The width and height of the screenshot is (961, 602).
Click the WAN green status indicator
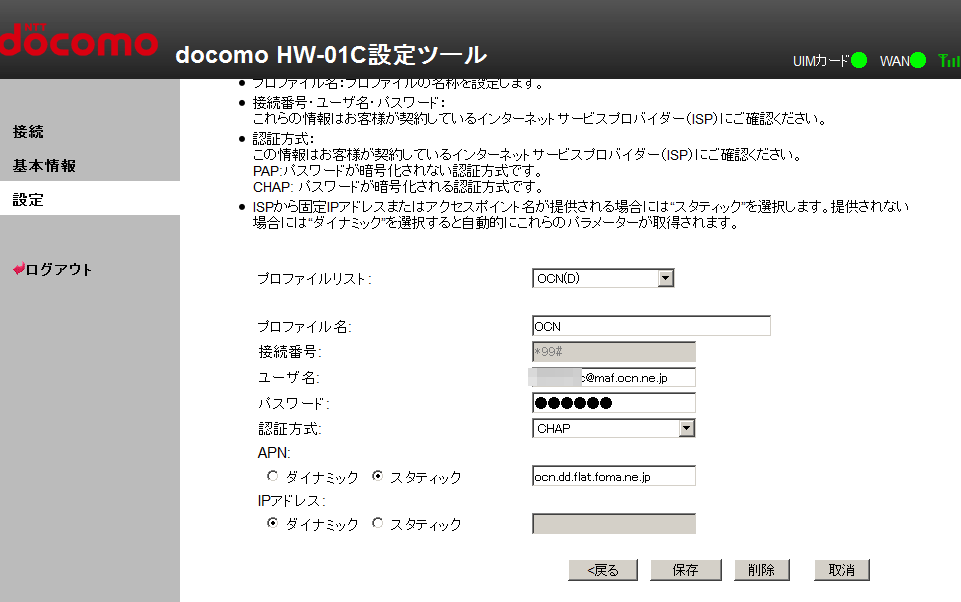tap(918, 60)
